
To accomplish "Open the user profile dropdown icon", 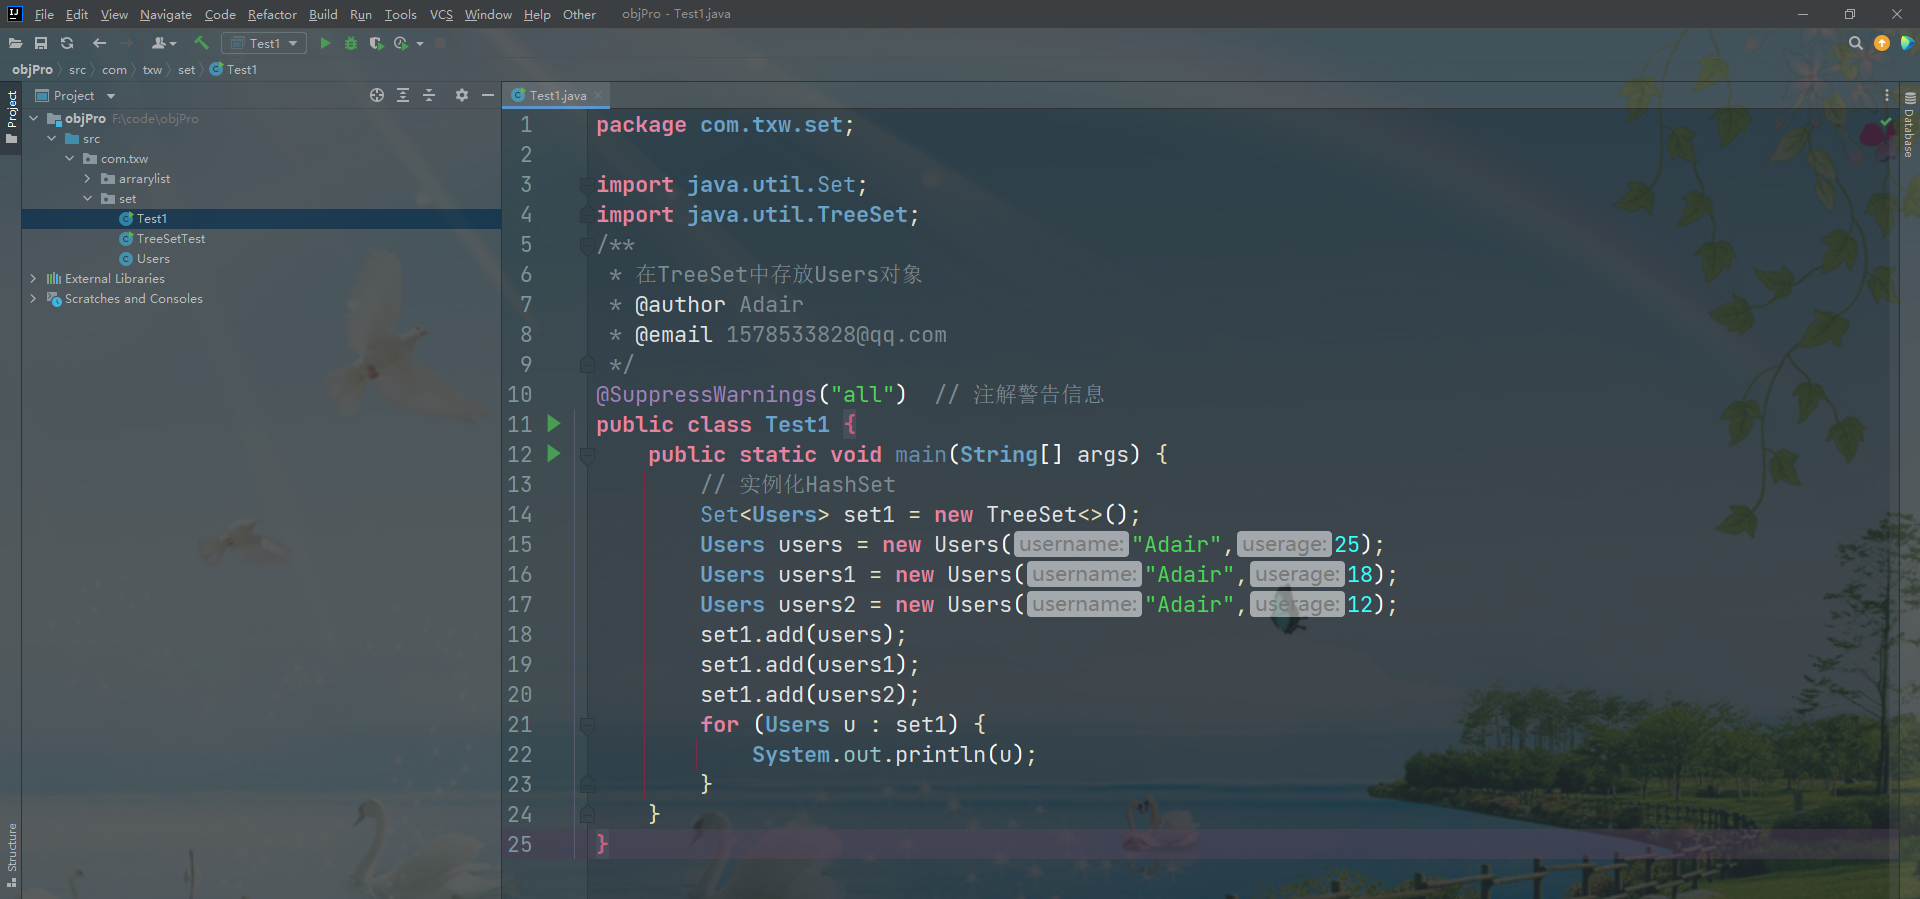I will coord(163,43).
